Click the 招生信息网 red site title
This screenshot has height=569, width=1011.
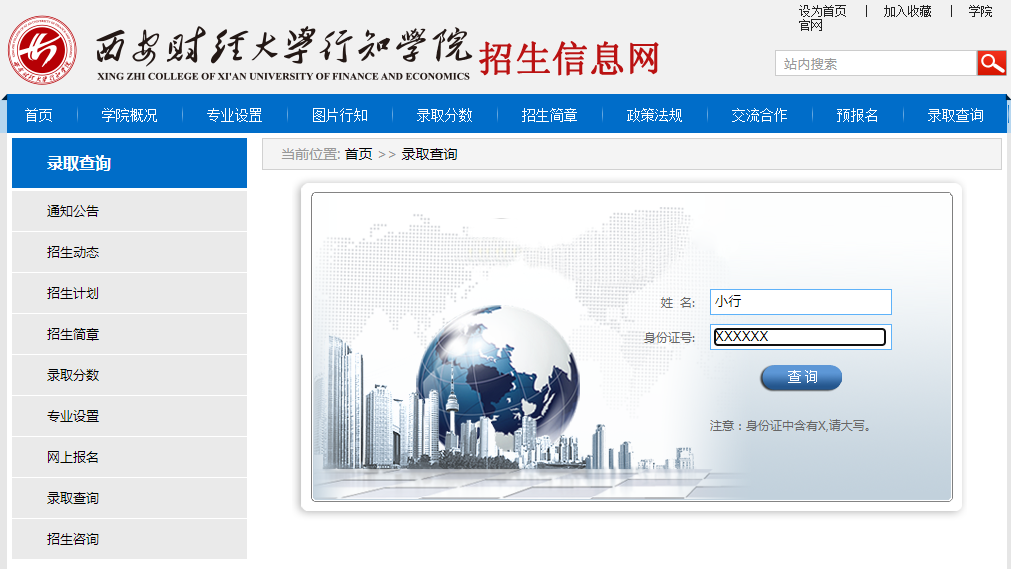tap(569, 58)
